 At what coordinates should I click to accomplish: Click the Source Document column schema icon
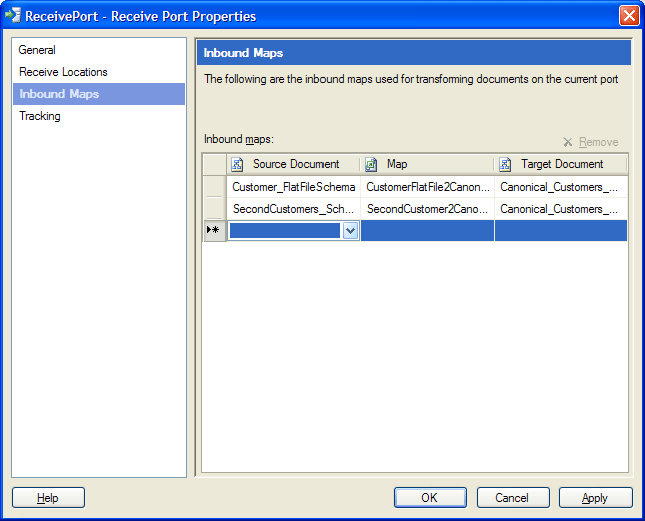click(x=237, y=164)
